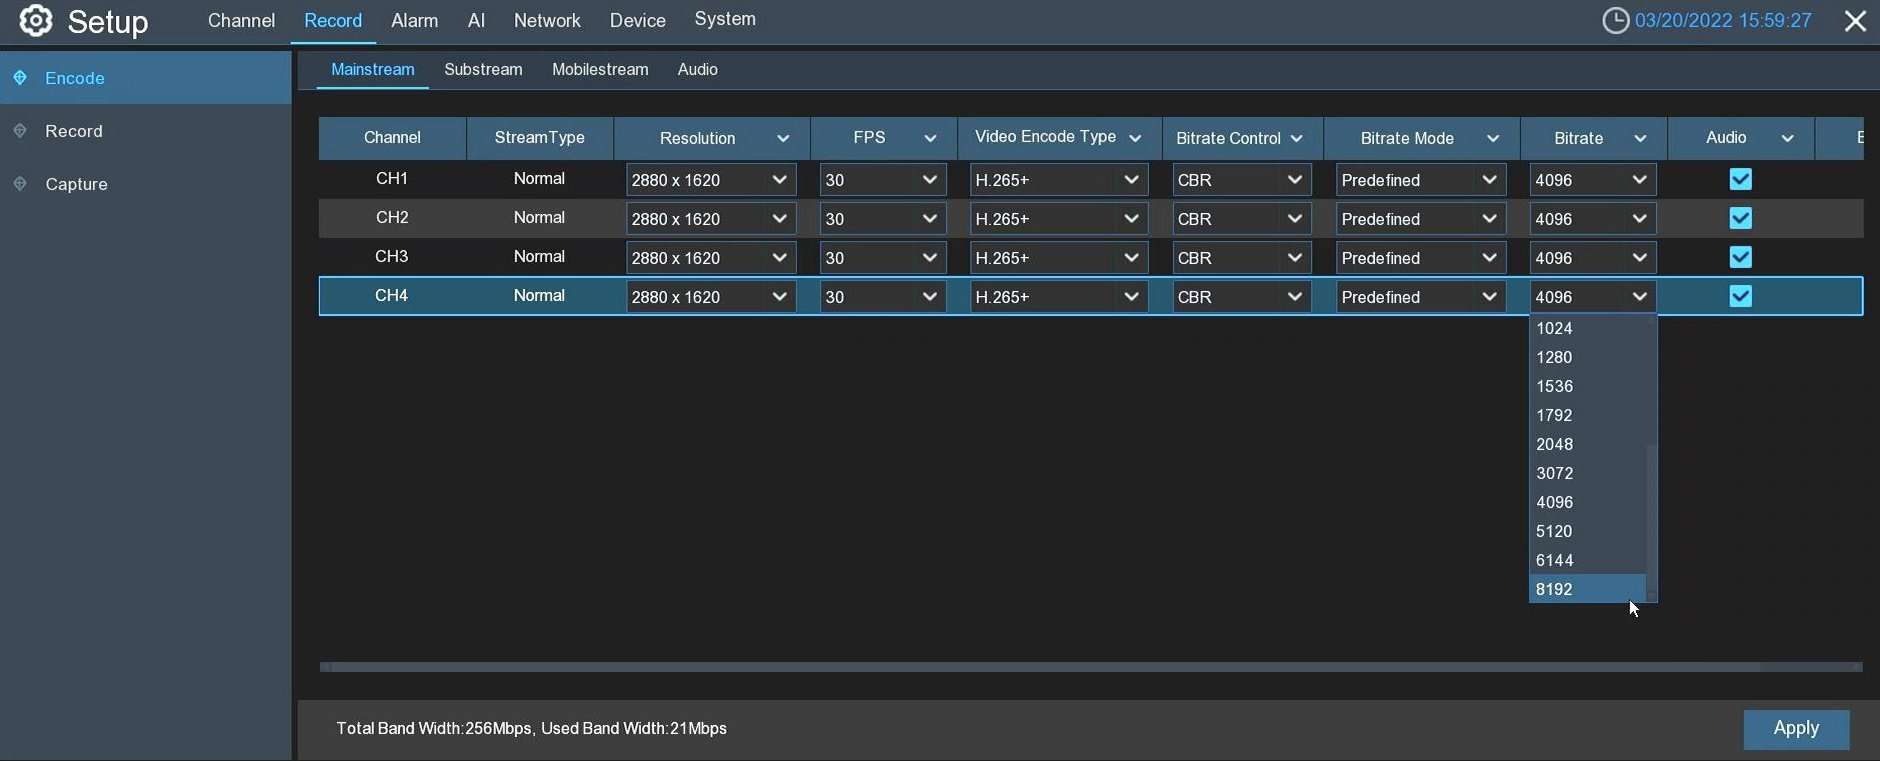Open CH2 bitrate mode Predefined dropdown

pyautogui.click(x=1421, y=219)
